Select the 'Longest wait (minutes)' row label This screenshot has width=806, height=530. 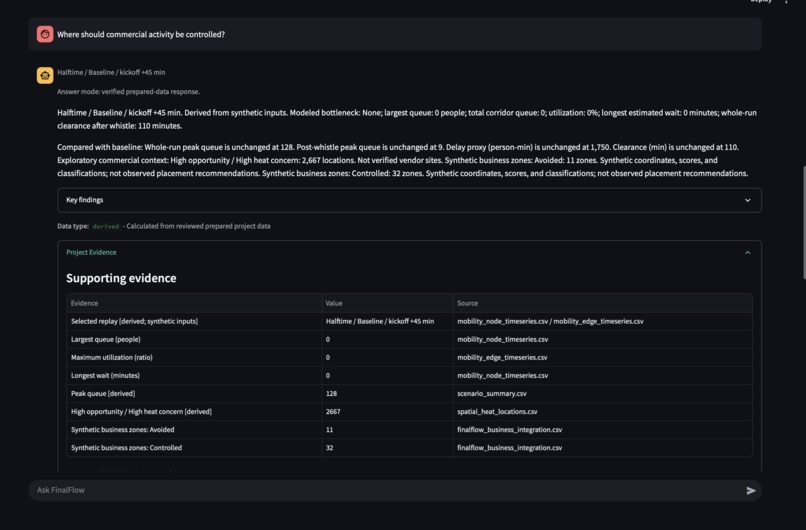pos(105,375)
